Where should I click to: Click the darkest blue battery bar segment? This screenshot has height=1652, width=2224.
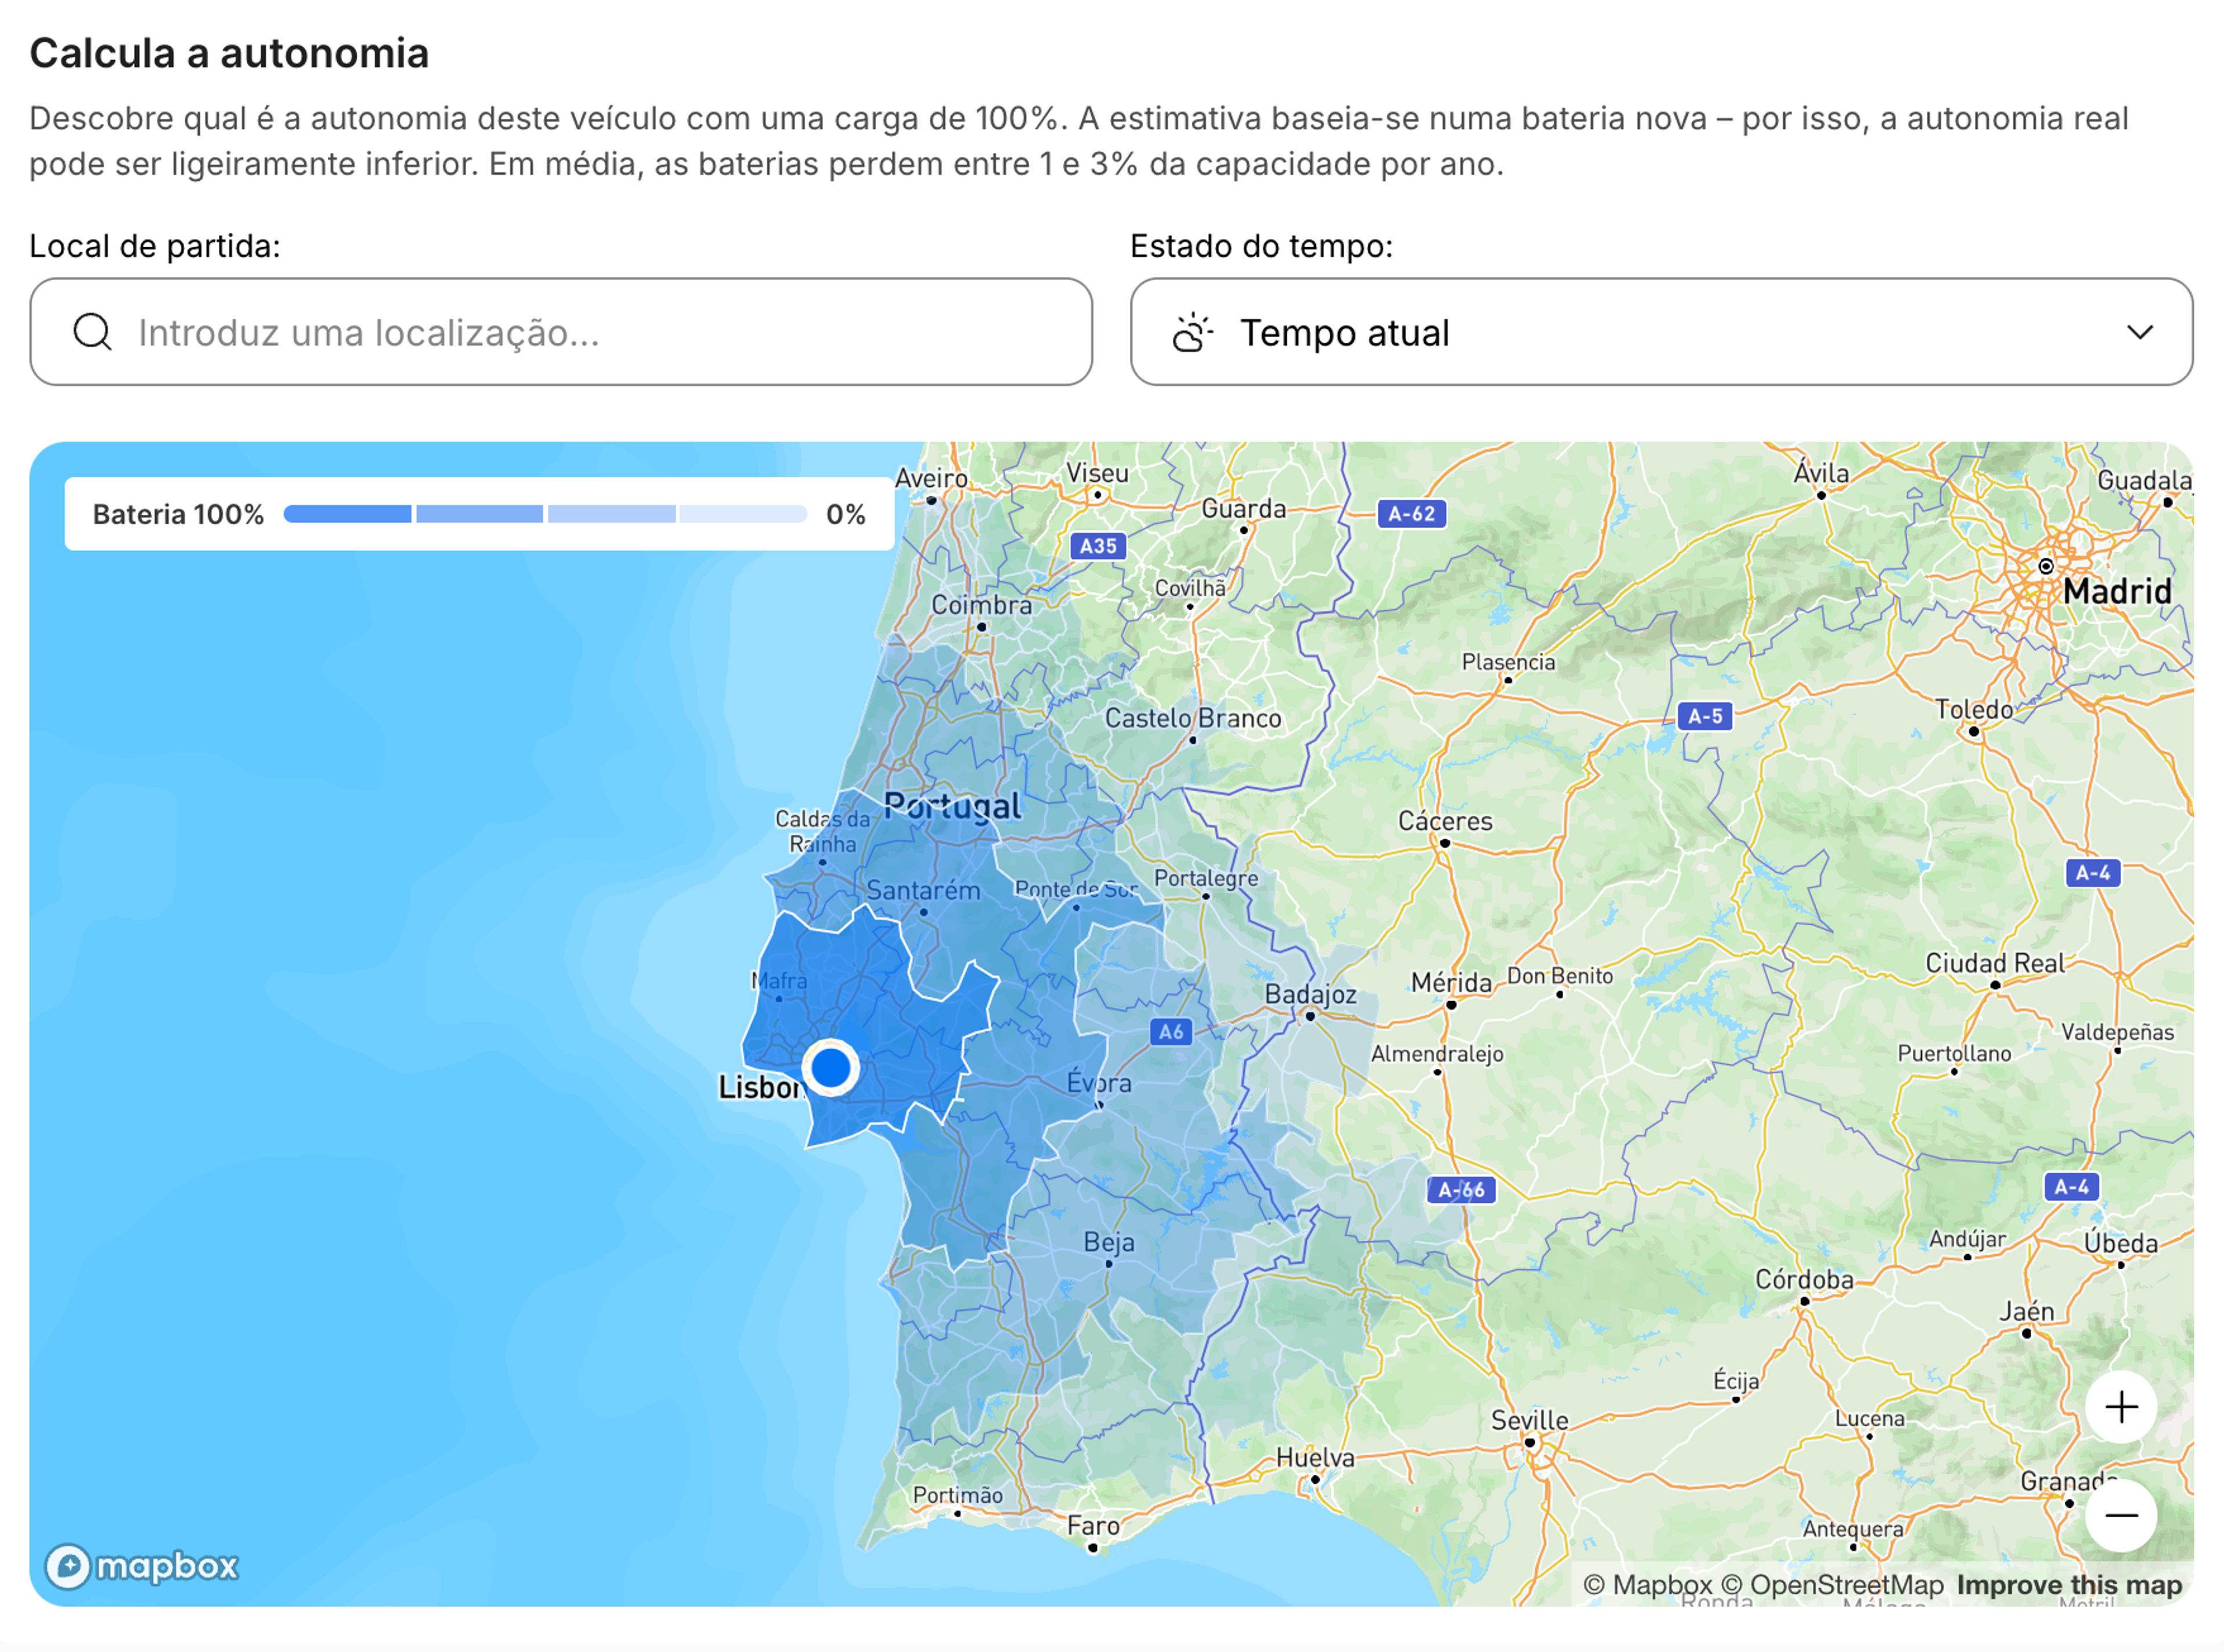coord(347,514)
